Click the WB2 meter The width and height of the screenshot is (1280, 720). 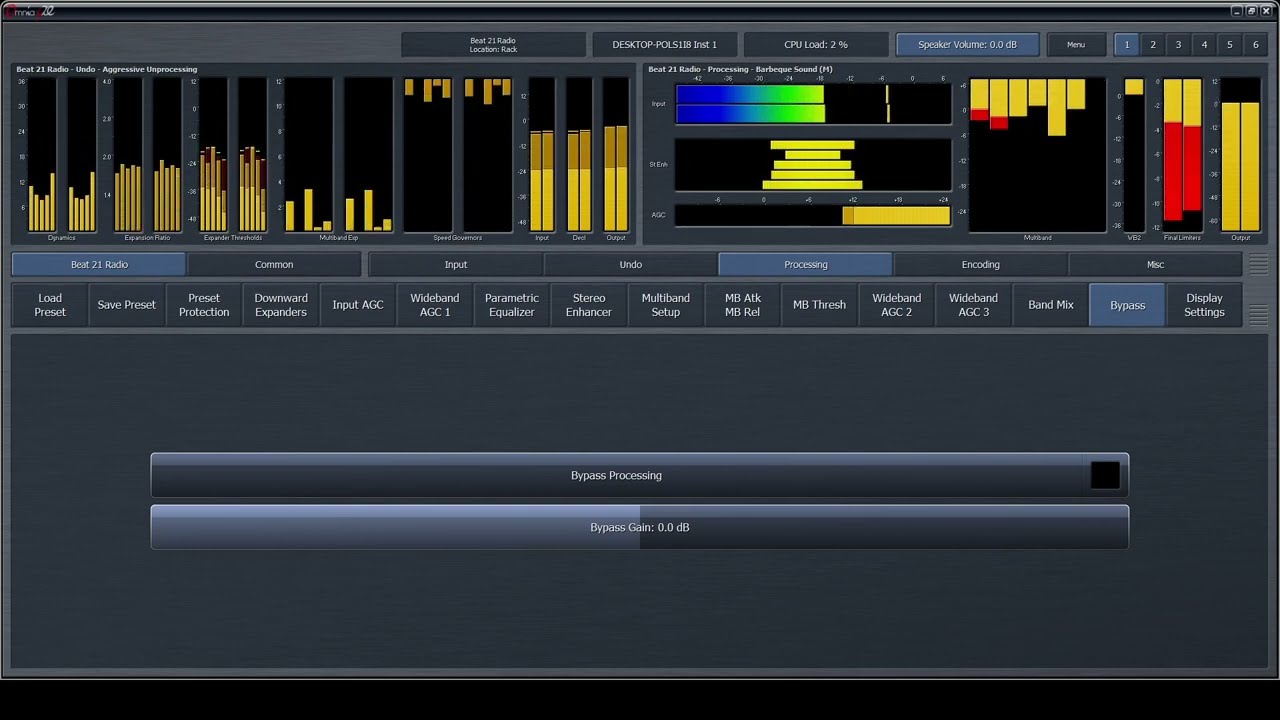tap(1134, 156)
